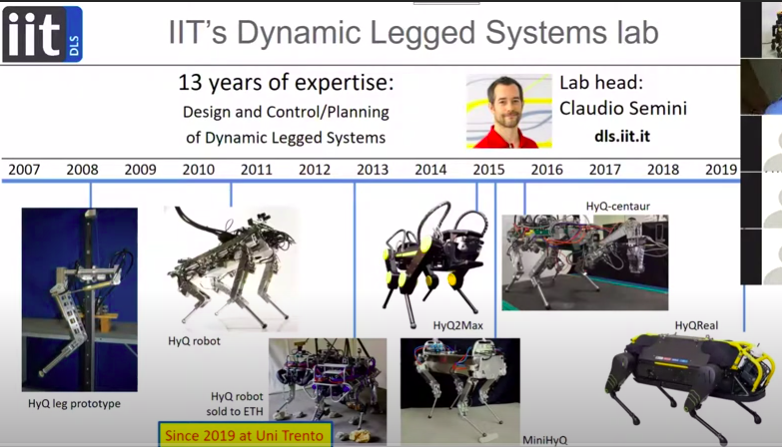Select the "HyQ2Max" caption
Screen dimensions: 782x447
coord(458,326)
